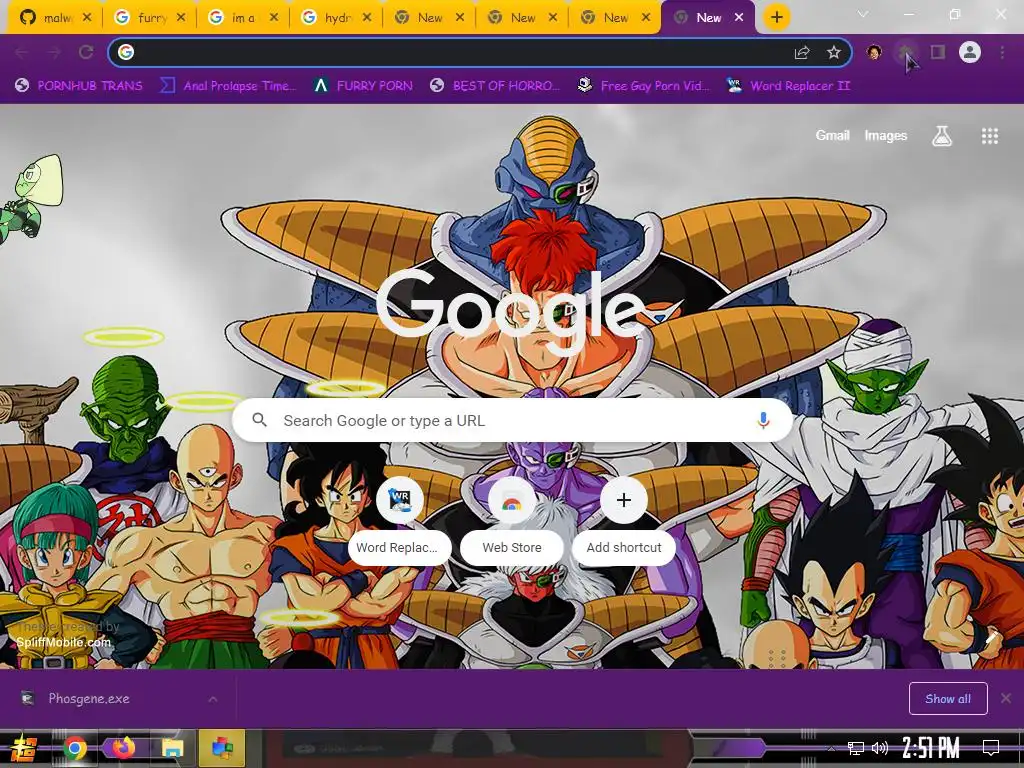Click the Windows Start button

tap(23, 748)
